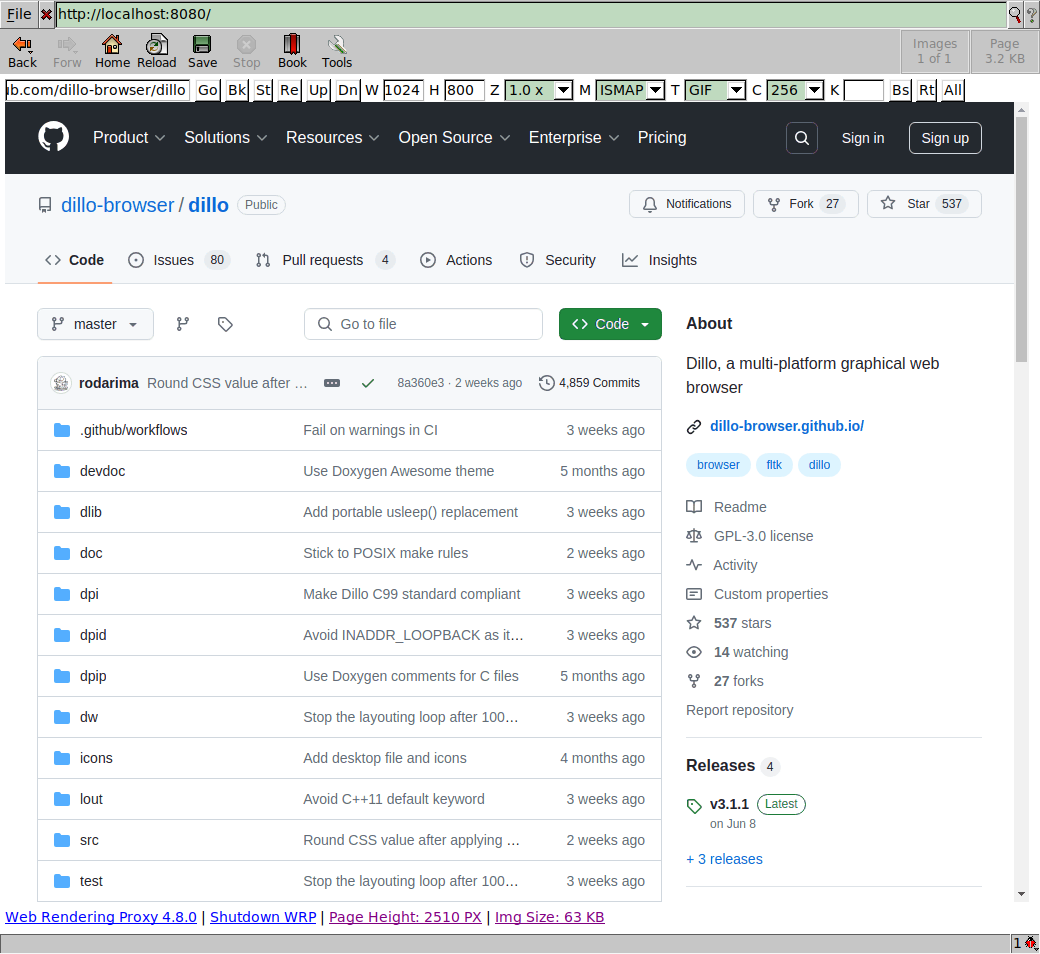The width and height of the screenshot is (1040, 954).
Task: Switch to the Security tab
Action: 558,260
